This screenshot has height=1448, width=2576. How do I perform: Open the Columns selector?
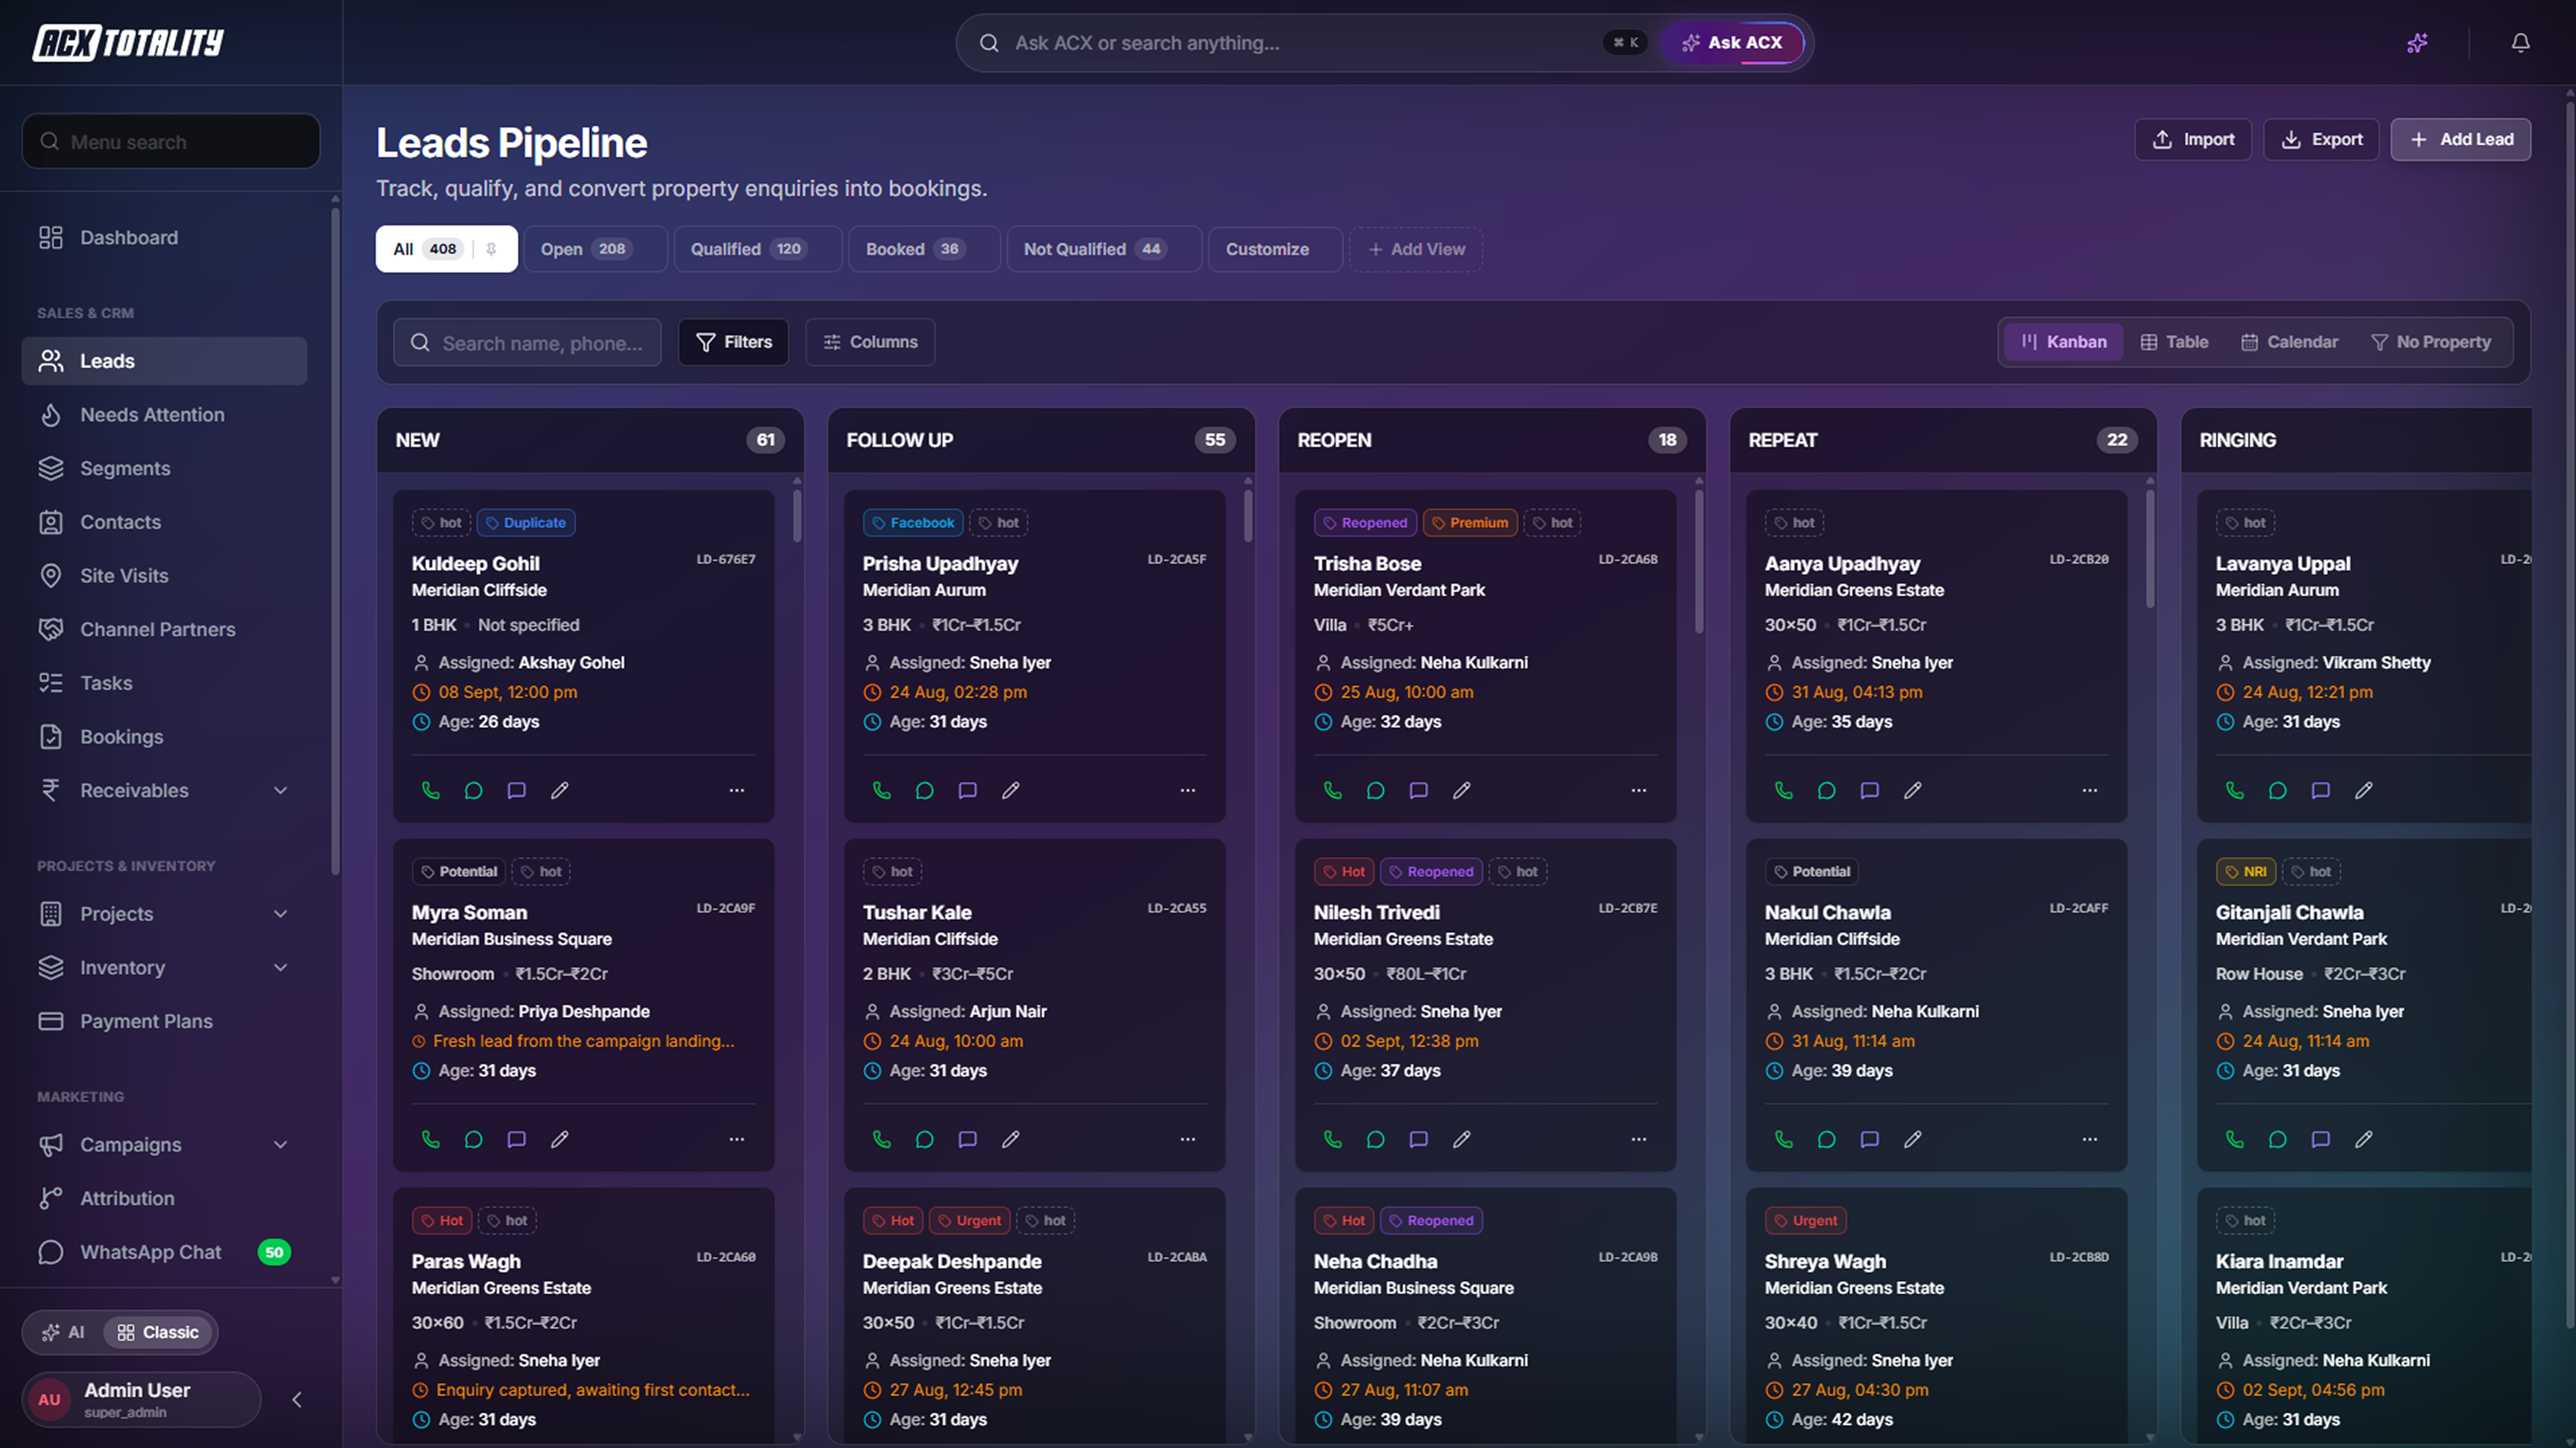point(870,342)
